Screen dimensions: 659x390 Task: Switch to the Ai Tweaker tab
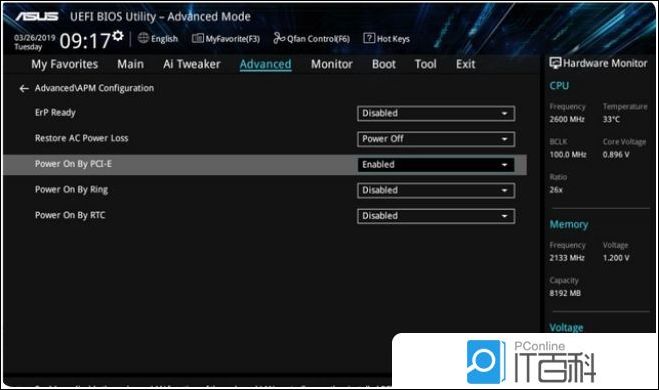tap(192, 64)
